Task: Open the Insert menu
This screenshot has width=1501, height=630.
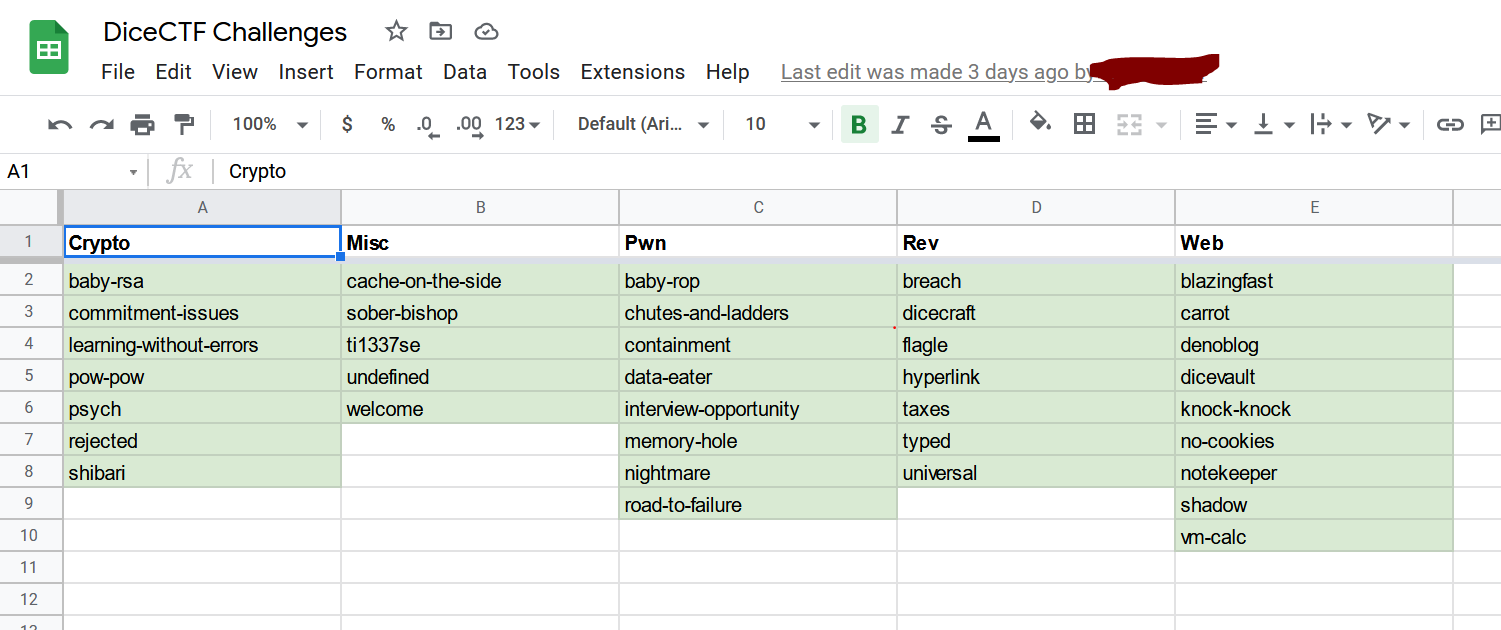Action: tap(306, 72)
